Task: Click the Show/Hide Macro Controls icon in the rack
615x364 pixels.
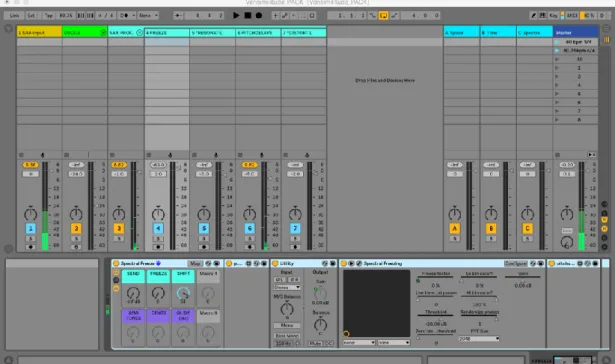Action: pos(116,272)
